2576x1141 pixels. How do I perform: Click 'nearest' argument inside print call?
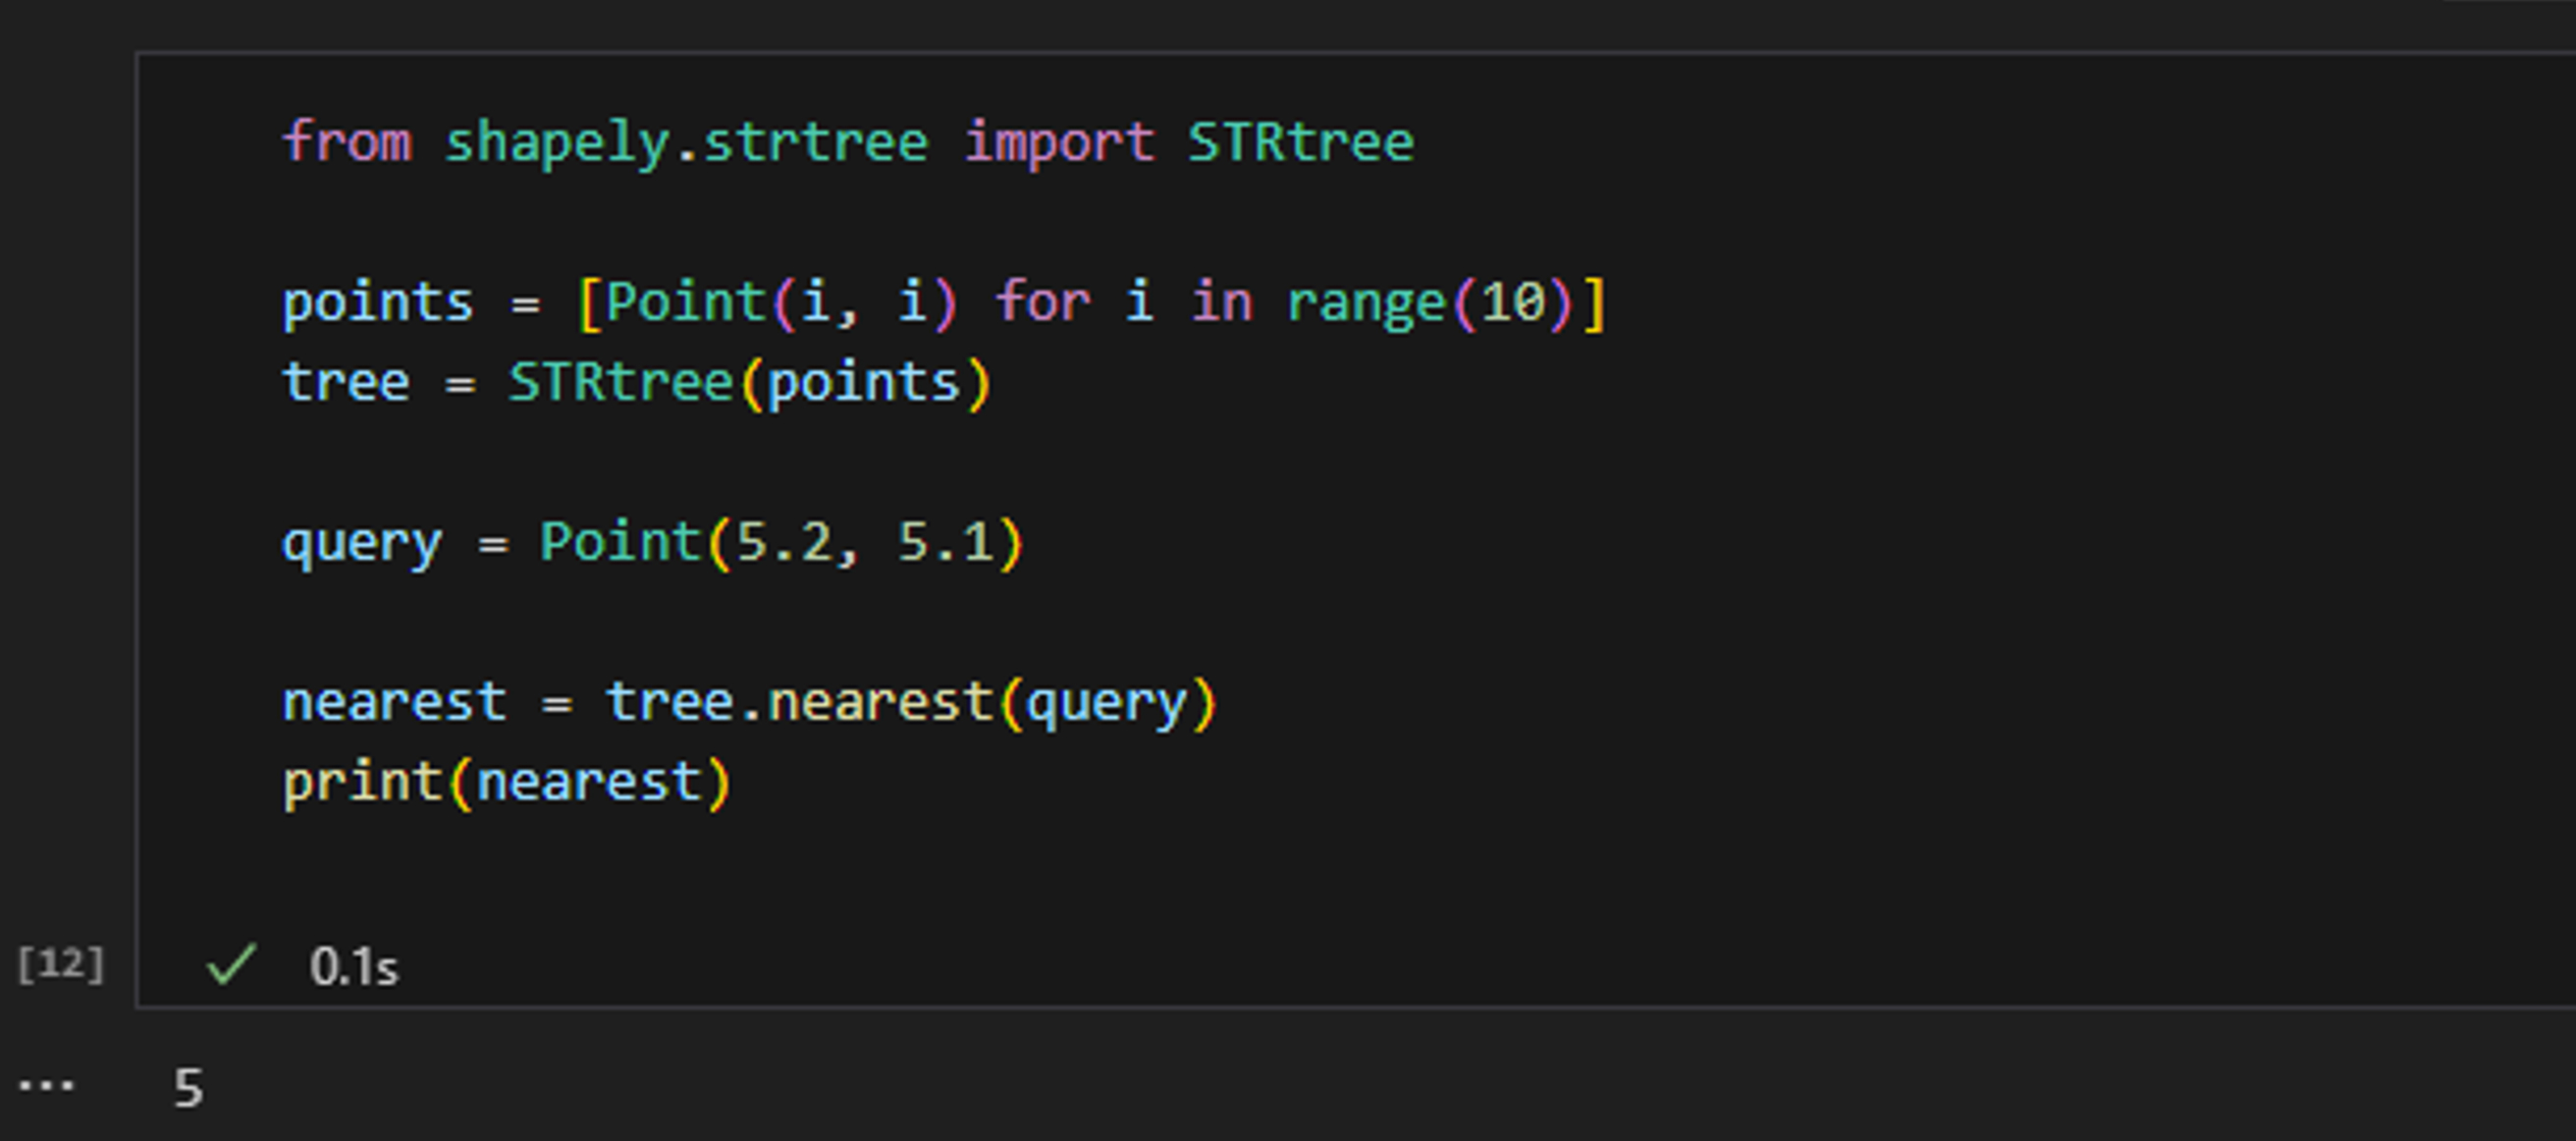[x=590, y=782]
